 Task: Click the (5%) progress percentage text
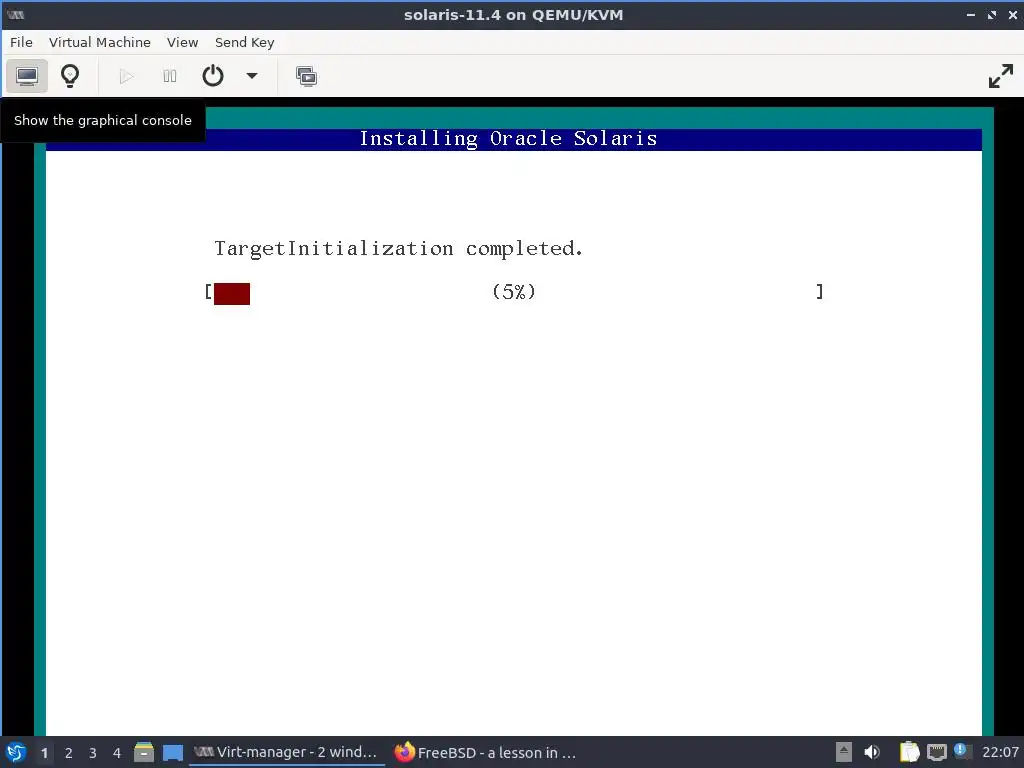(x=513, y=291)
